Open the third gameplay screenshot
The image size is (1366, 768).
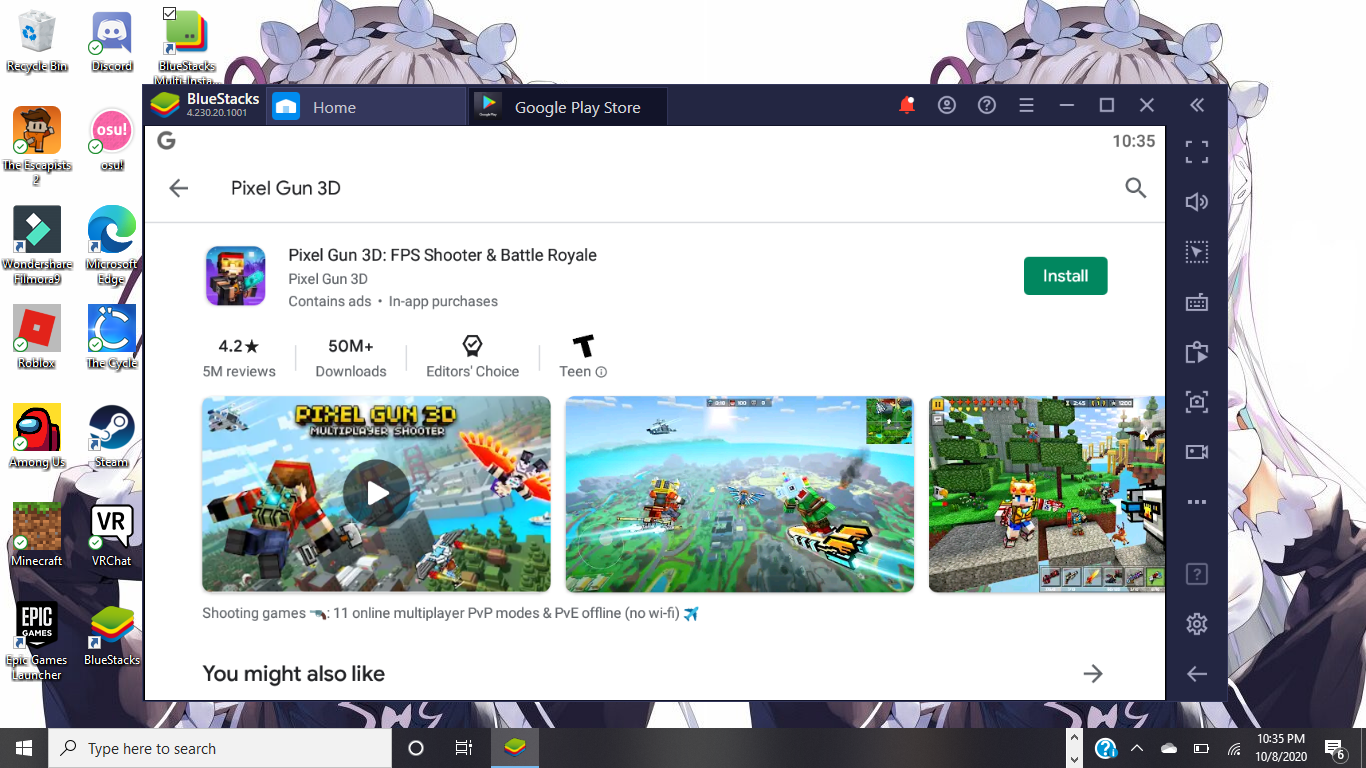1047,494
